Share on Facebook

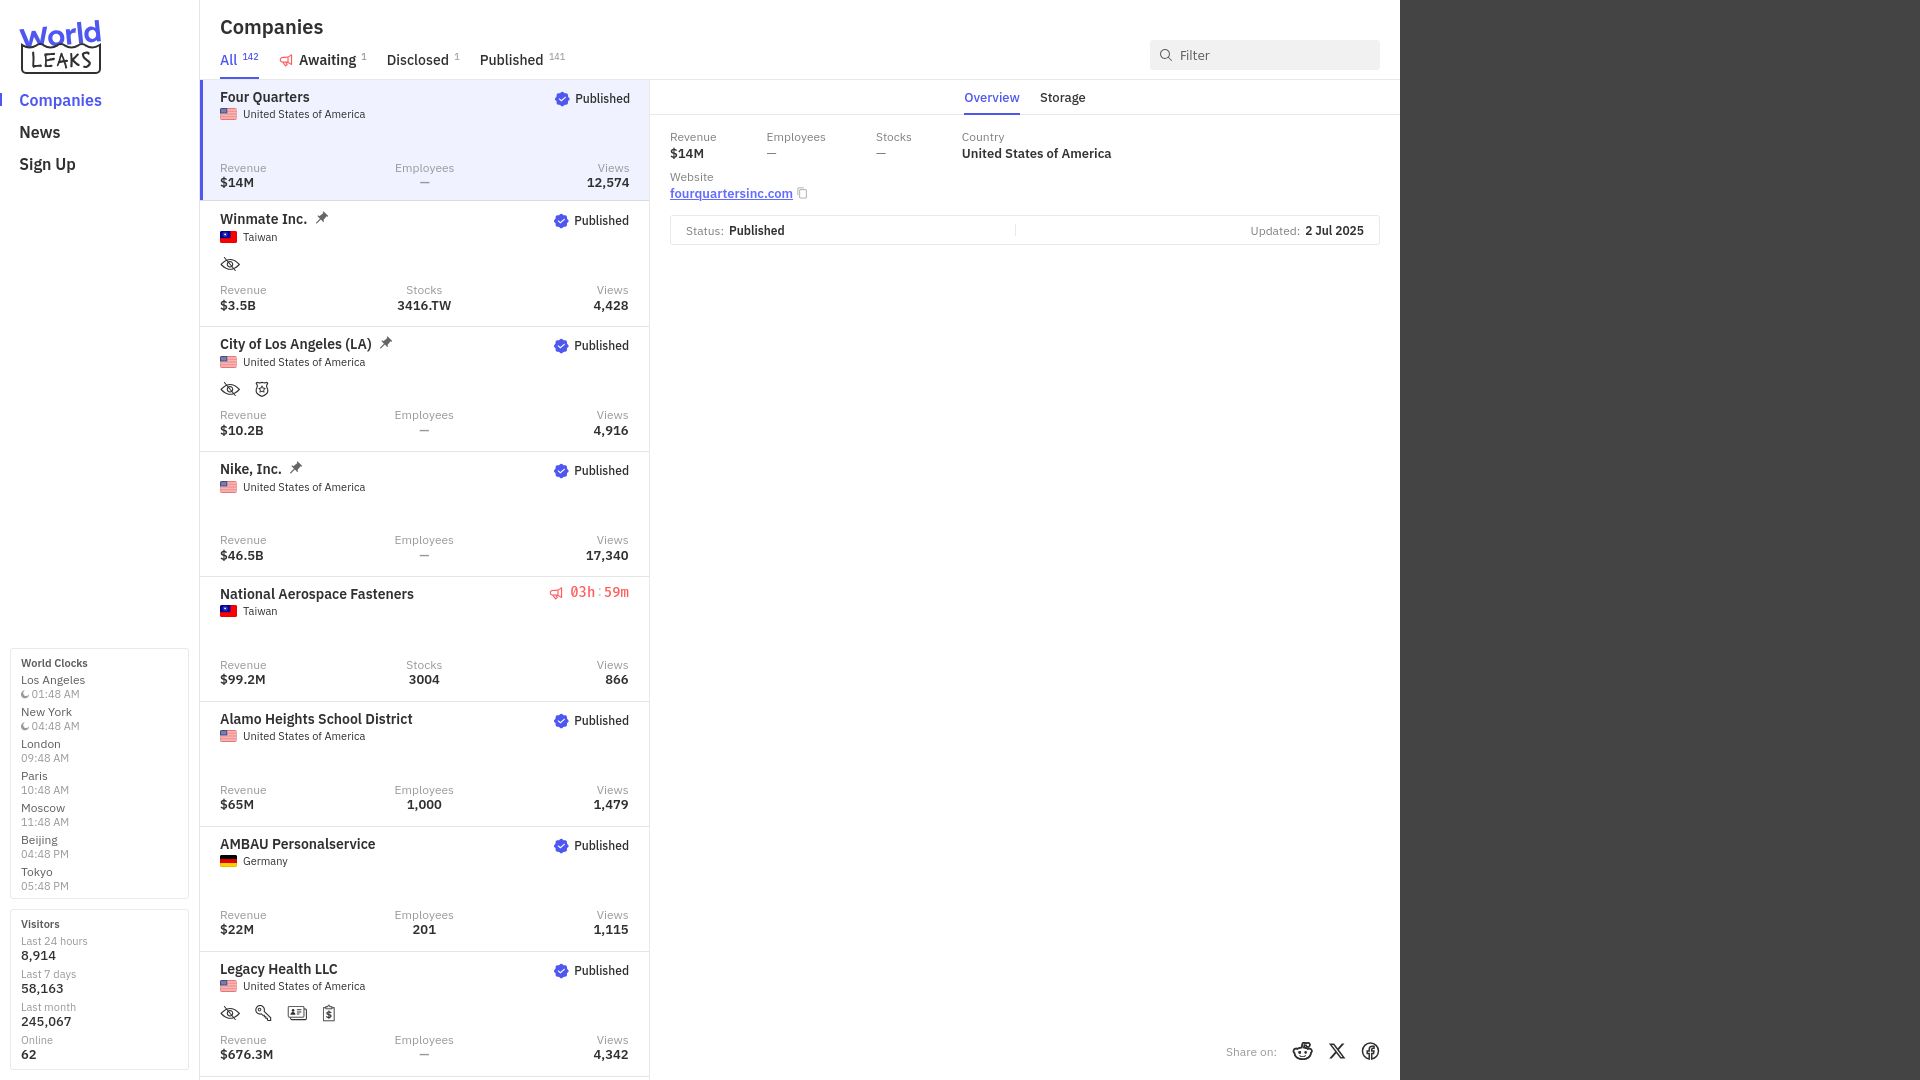[x=1370, y=1051]
